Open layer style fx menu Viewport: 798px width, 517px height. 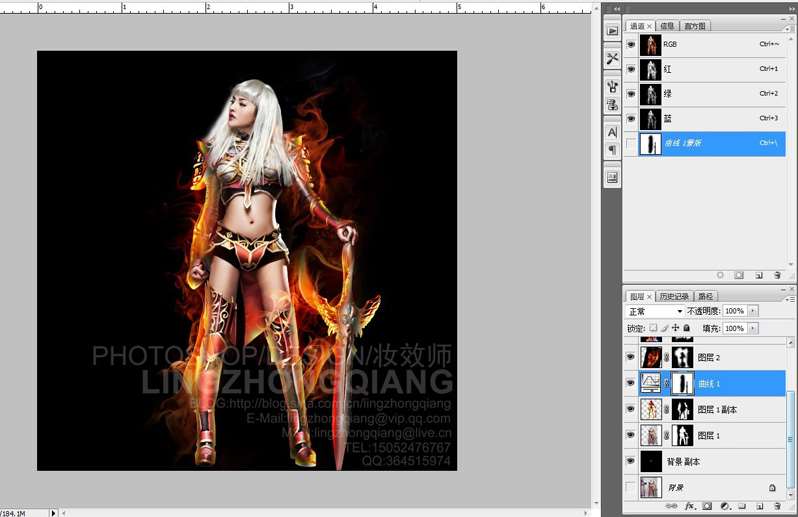(x=690, y=506)
